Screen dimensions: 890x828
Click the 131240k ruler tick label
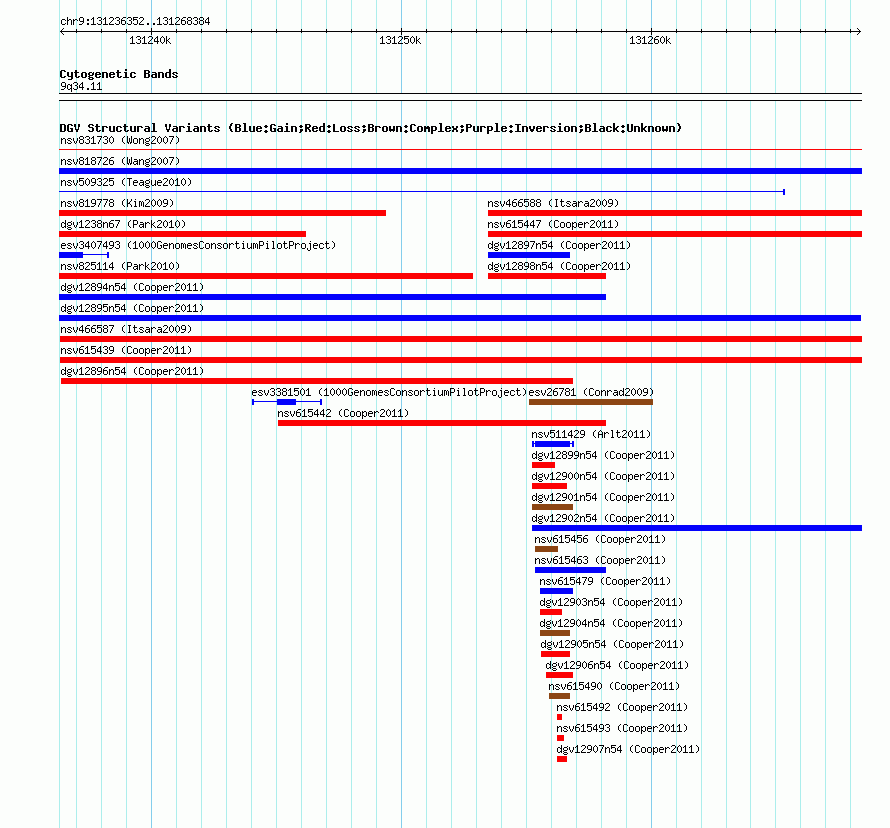150,40
